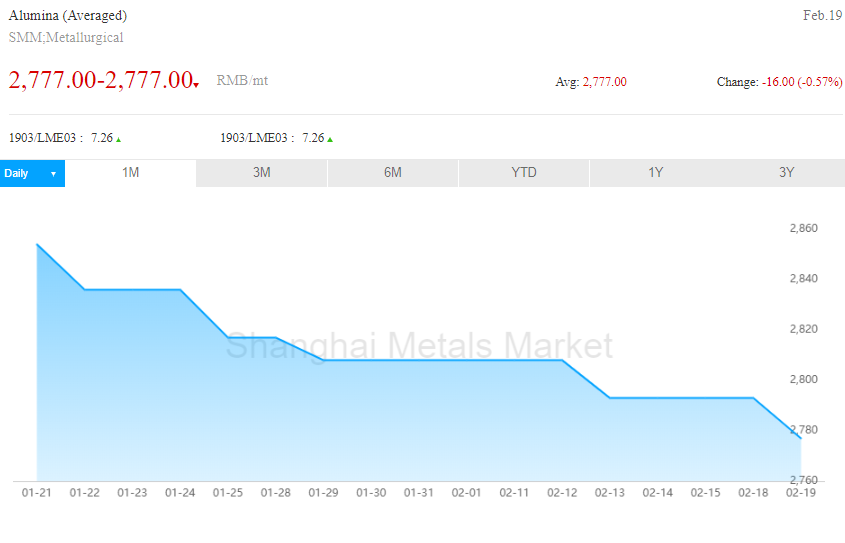Viewport: 845px width, 543px height.
Task: Click the 01-21 date on x-axis
Action: point(37,493)
